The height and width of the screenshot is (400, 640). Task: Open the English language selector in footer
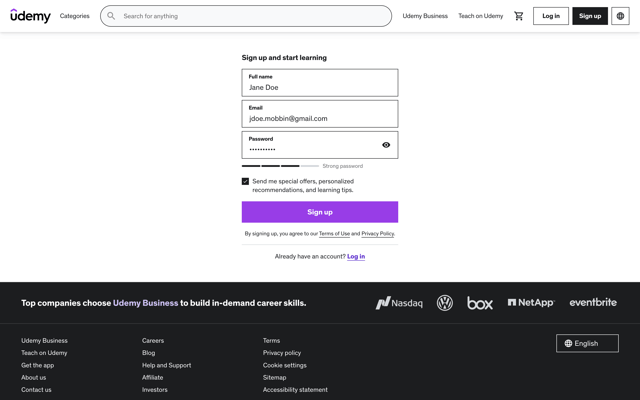point(587,343)
